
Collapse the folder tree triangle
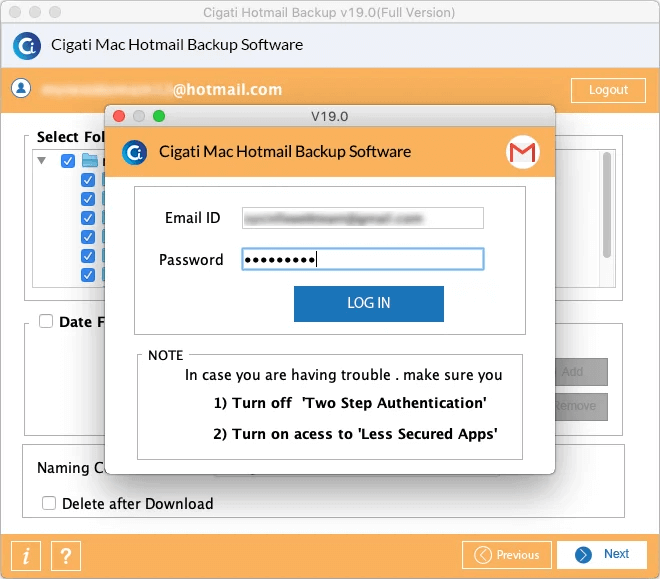41,160
